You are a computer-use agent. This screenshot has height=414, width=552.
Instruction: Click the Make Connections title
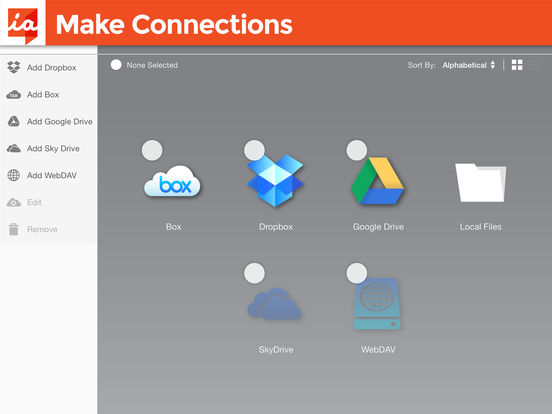174,24
